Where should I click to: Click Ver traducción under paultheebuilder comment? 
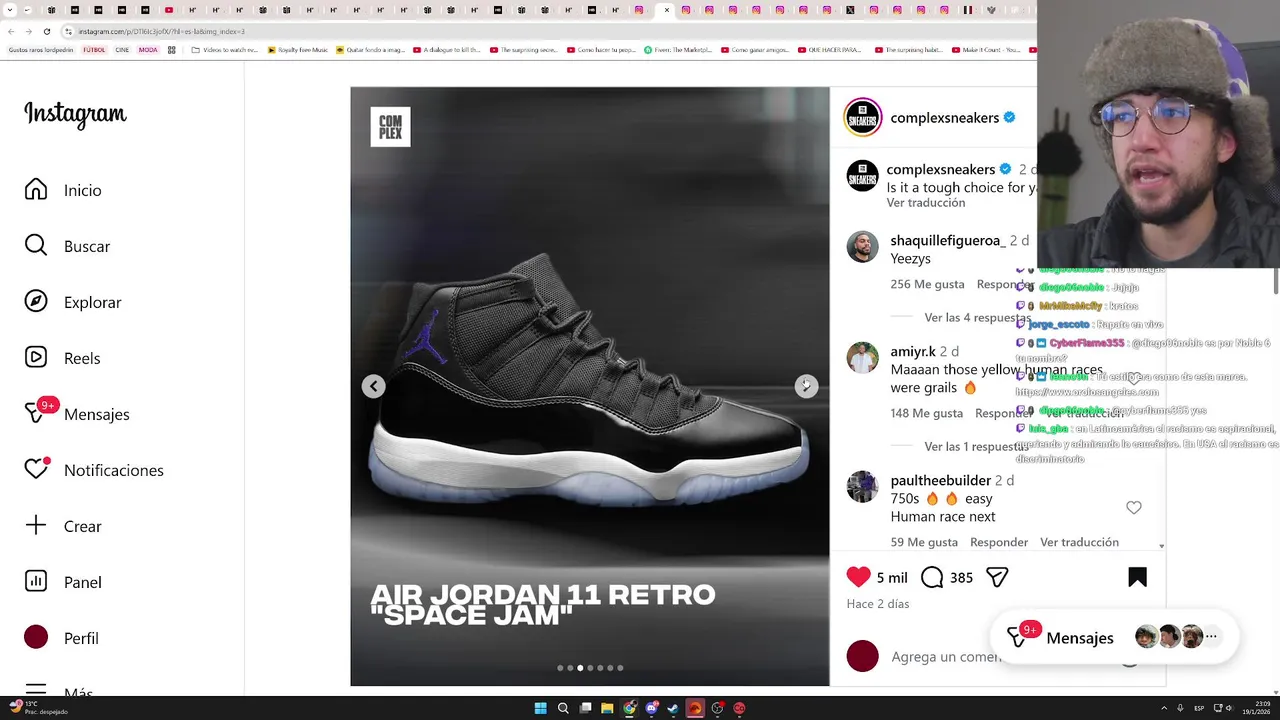[1079, 542]
